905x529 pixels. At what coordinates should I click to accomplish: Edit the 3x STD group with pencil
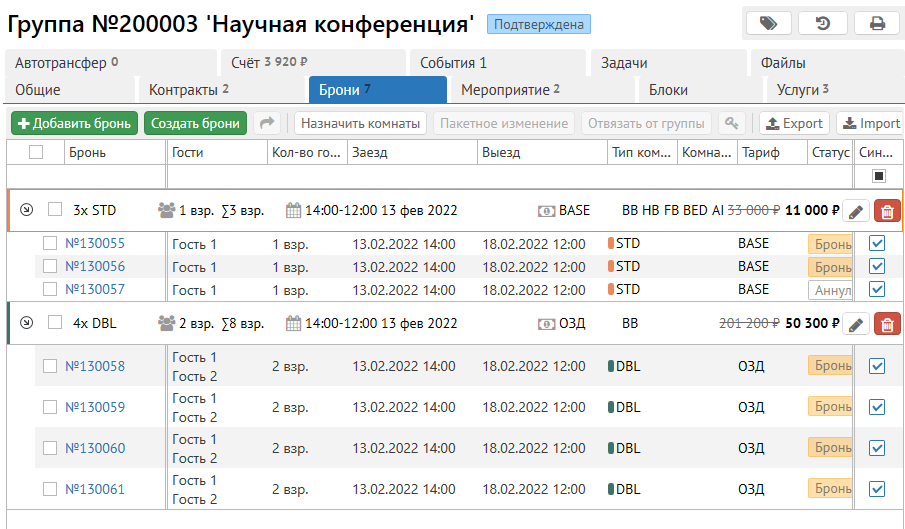855,211
